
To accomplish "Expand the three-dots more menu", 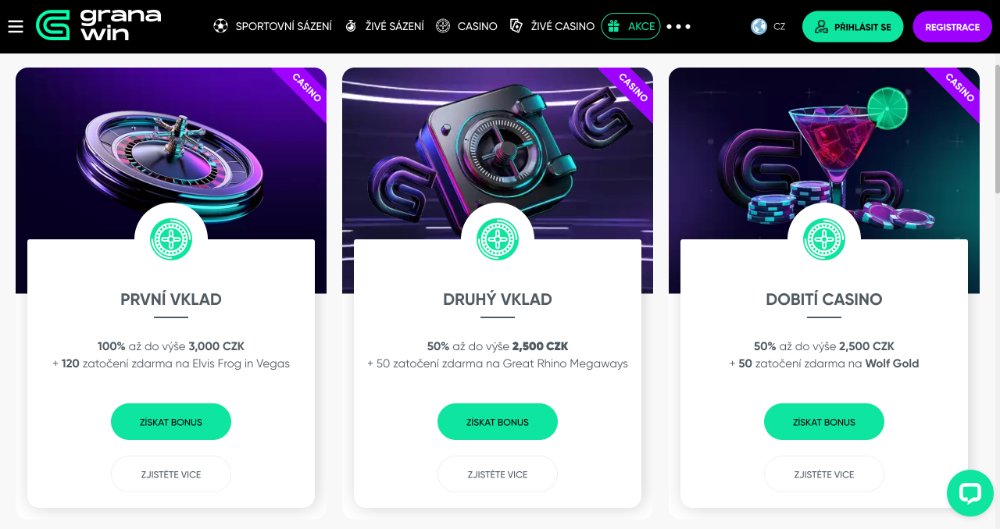I will pyautogui.click(x=679, y=27).
